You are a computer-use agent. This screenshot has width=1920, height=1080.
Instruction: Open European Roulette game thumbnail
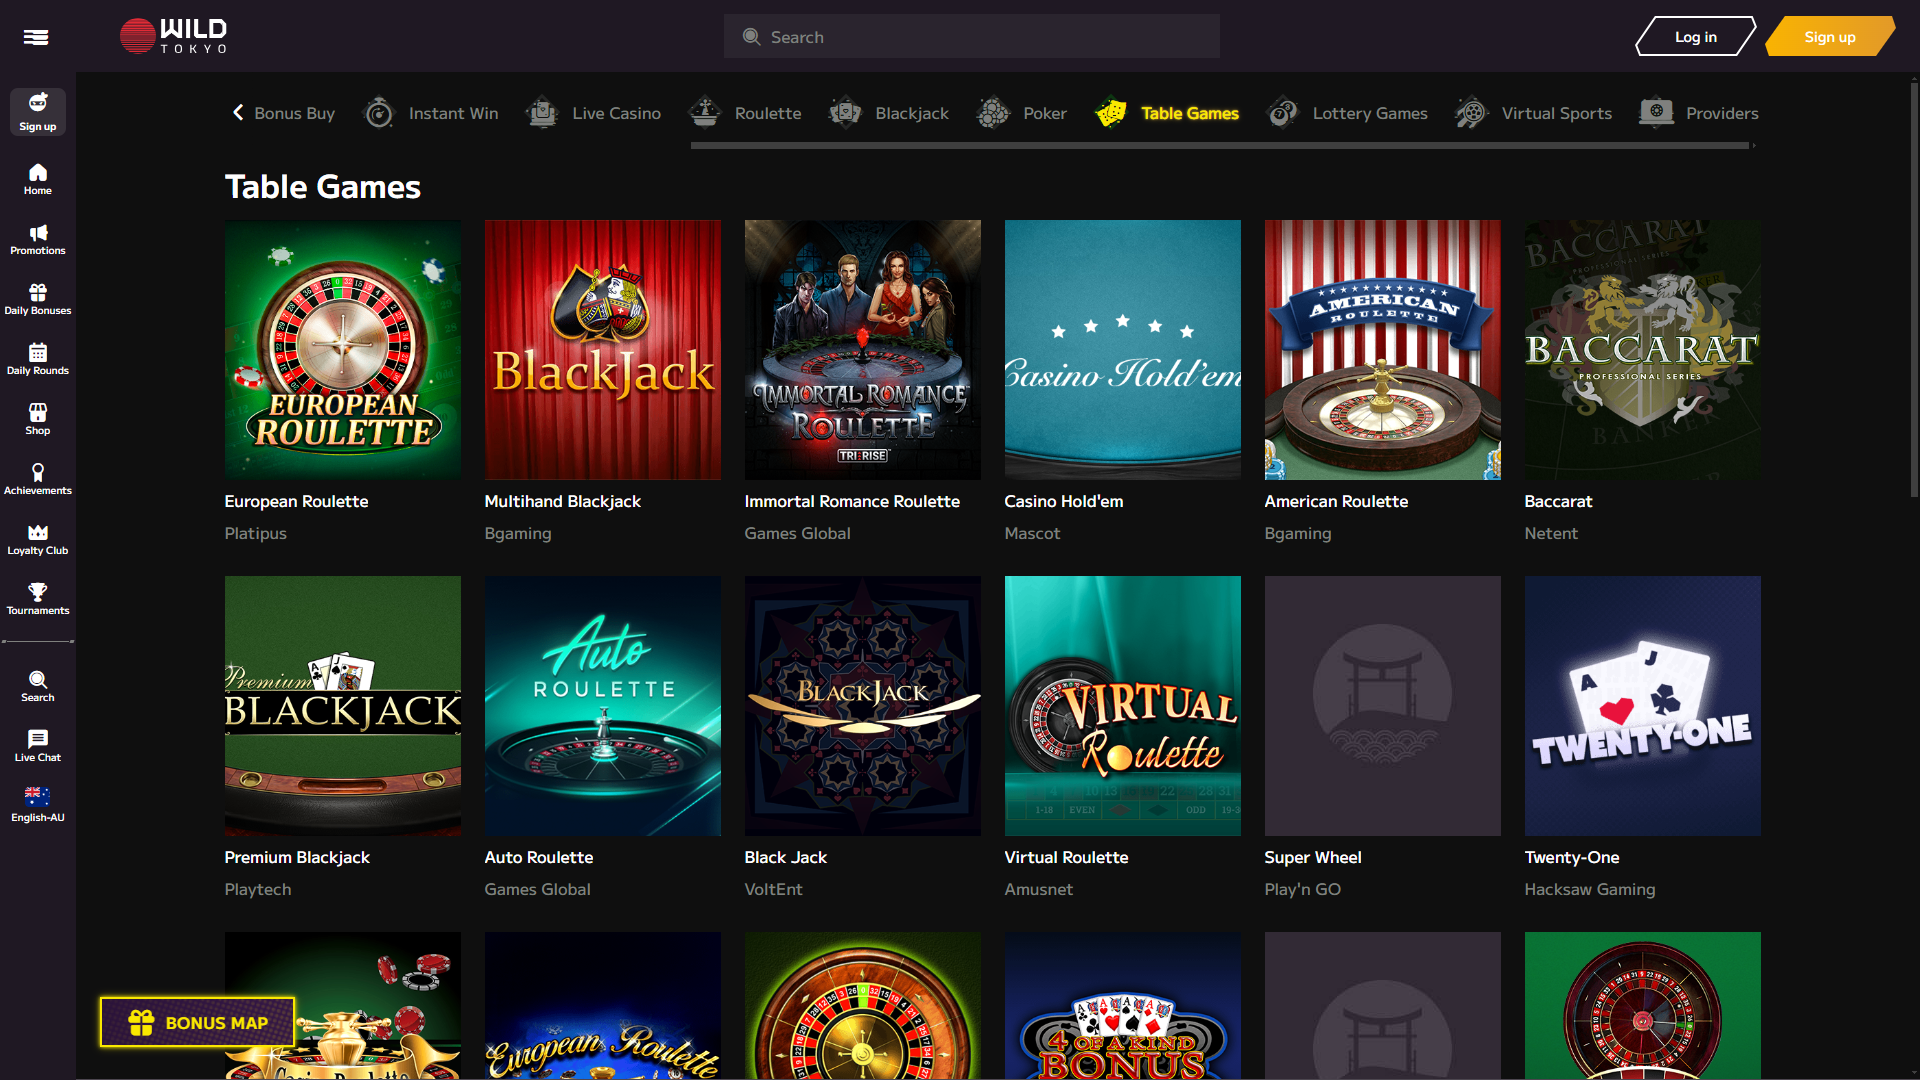[x=343, y=350]
